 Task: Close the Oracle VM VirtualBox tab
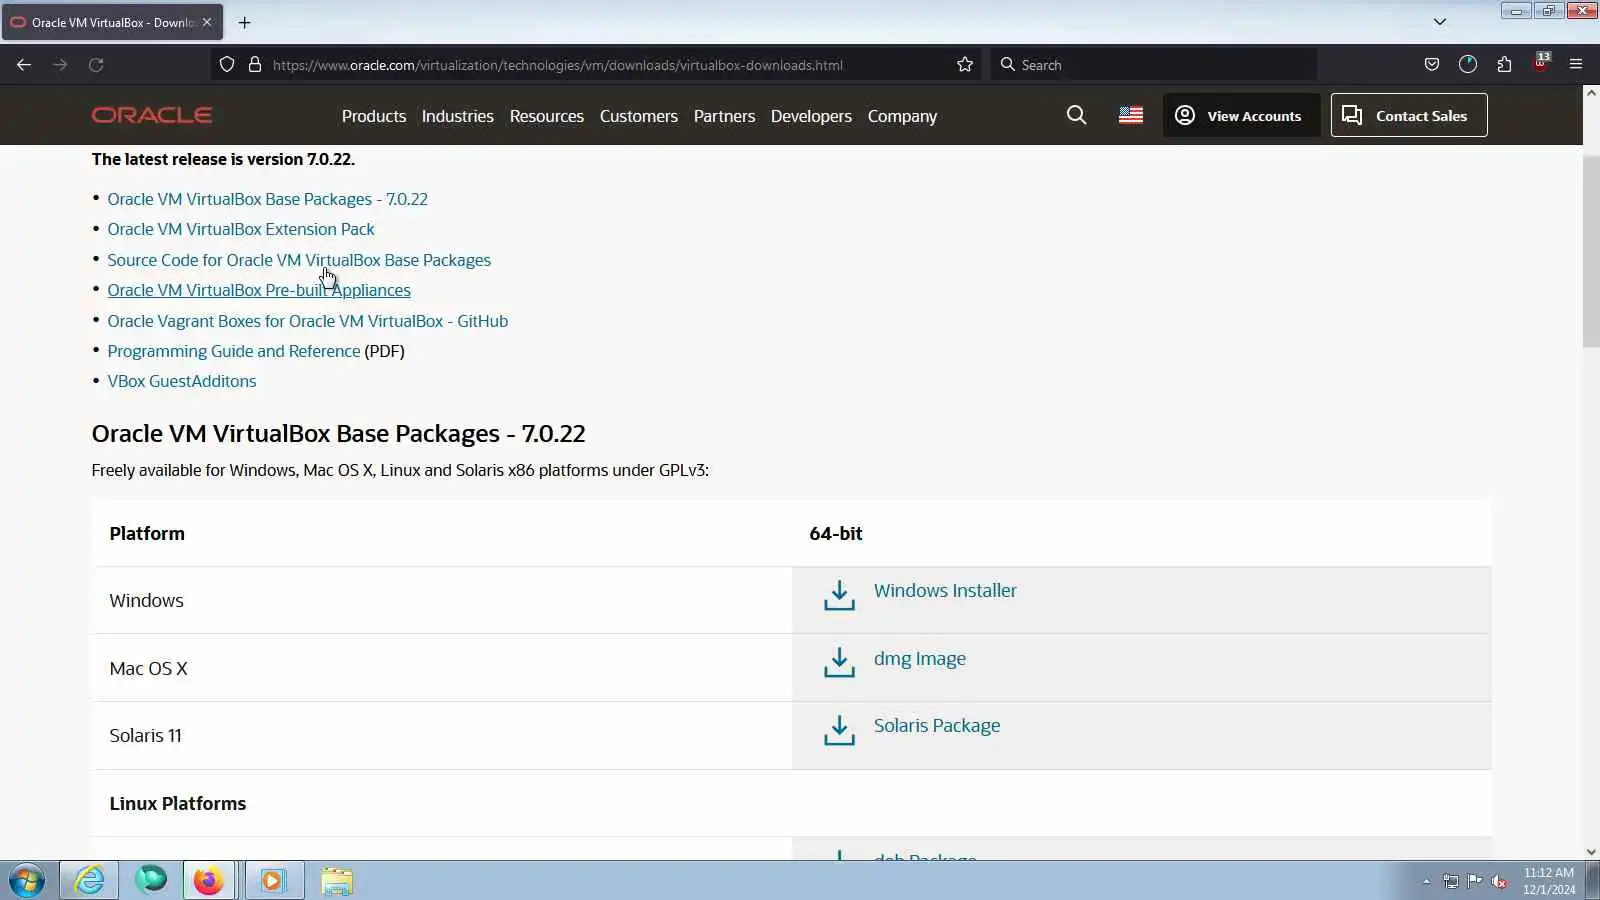click(x=207, y=22)
